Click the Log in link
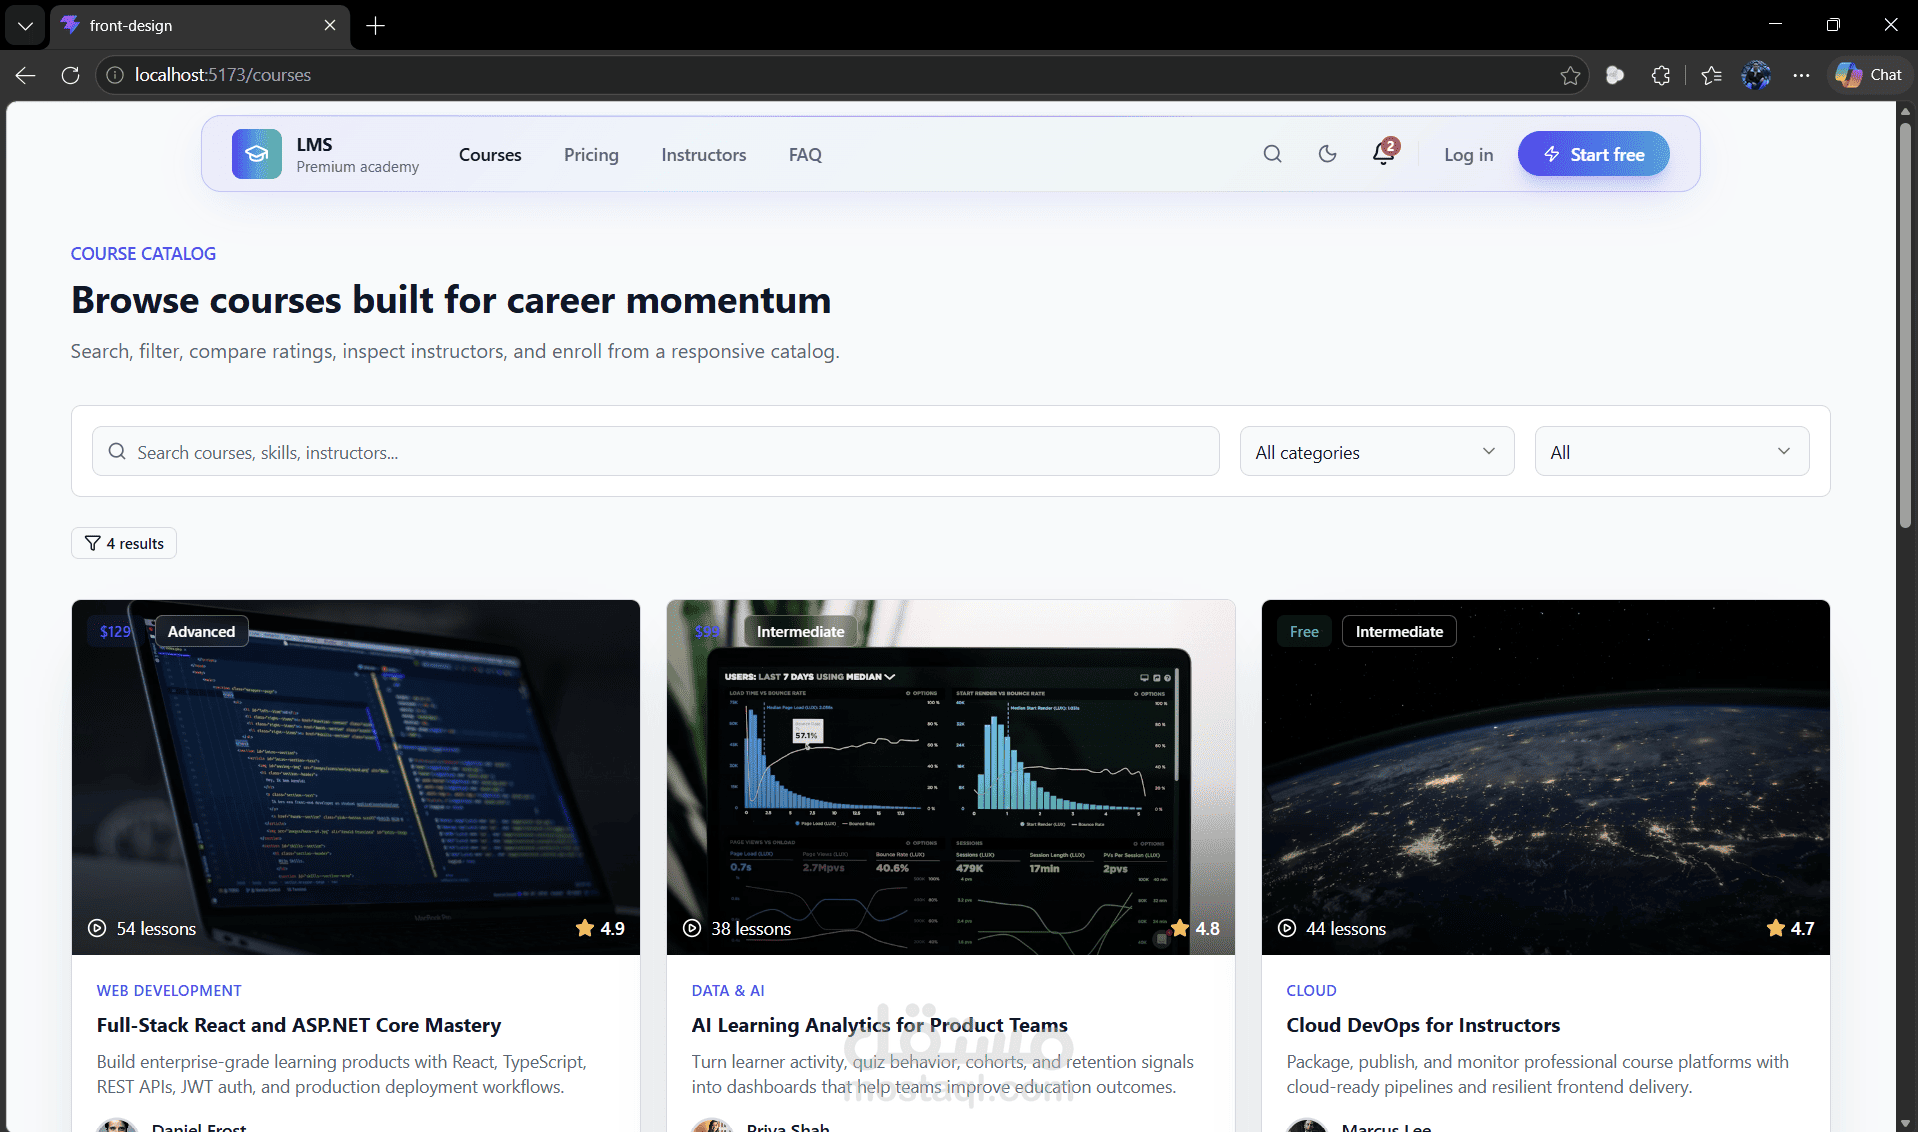 pos(1468,155)
